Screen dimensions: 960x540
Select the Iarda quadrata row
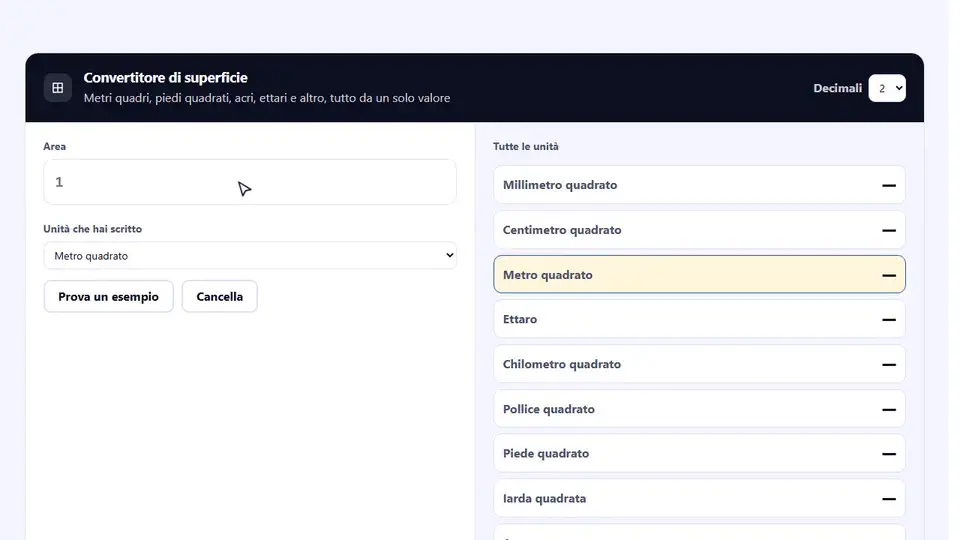click(x=699, y=498)
